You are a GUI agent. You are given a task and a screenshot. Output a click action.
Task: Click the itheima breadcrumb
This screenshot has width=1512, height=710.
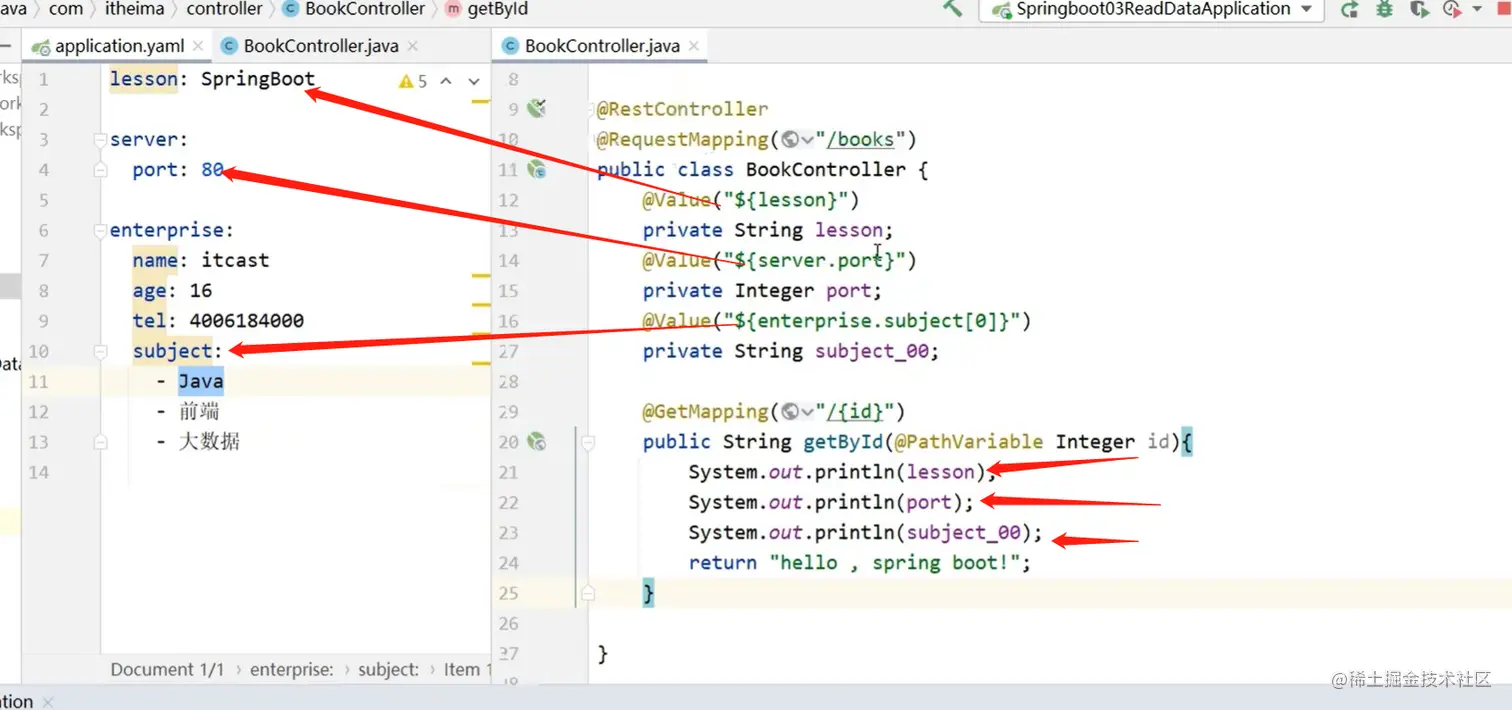(135, 9)
